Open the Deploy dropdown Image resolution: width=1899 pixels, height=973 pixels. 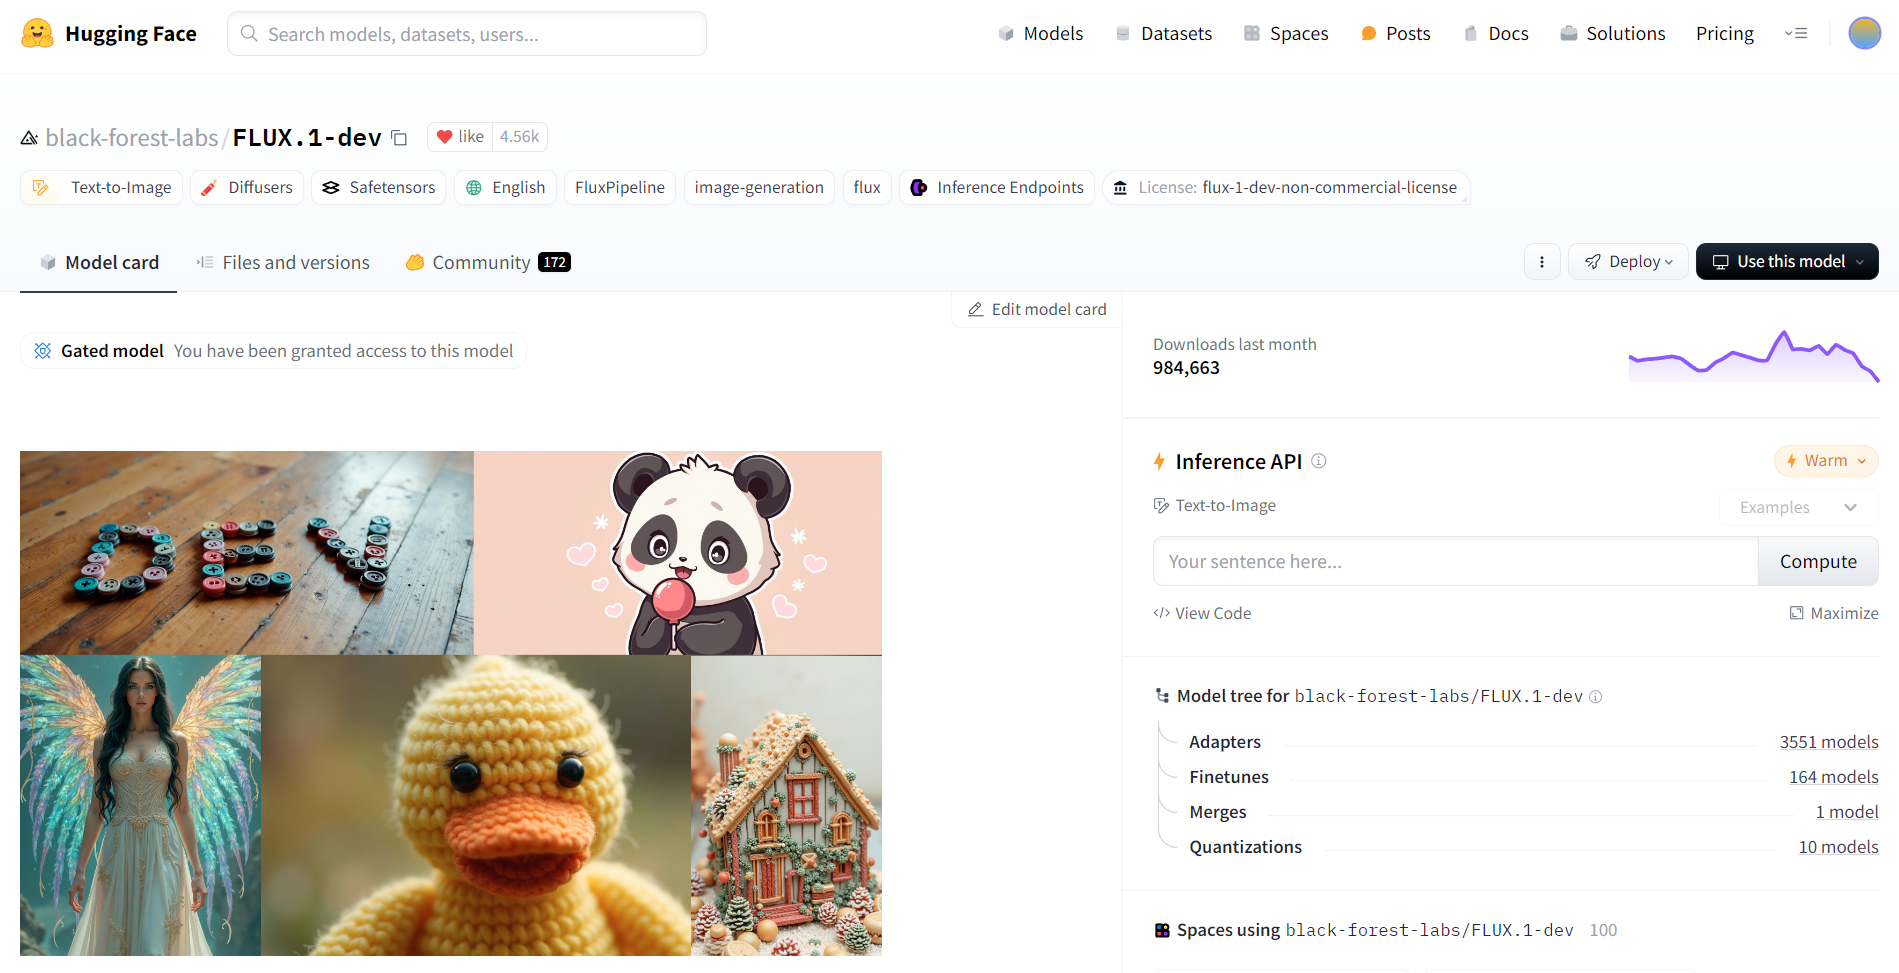coord(1628,261)
